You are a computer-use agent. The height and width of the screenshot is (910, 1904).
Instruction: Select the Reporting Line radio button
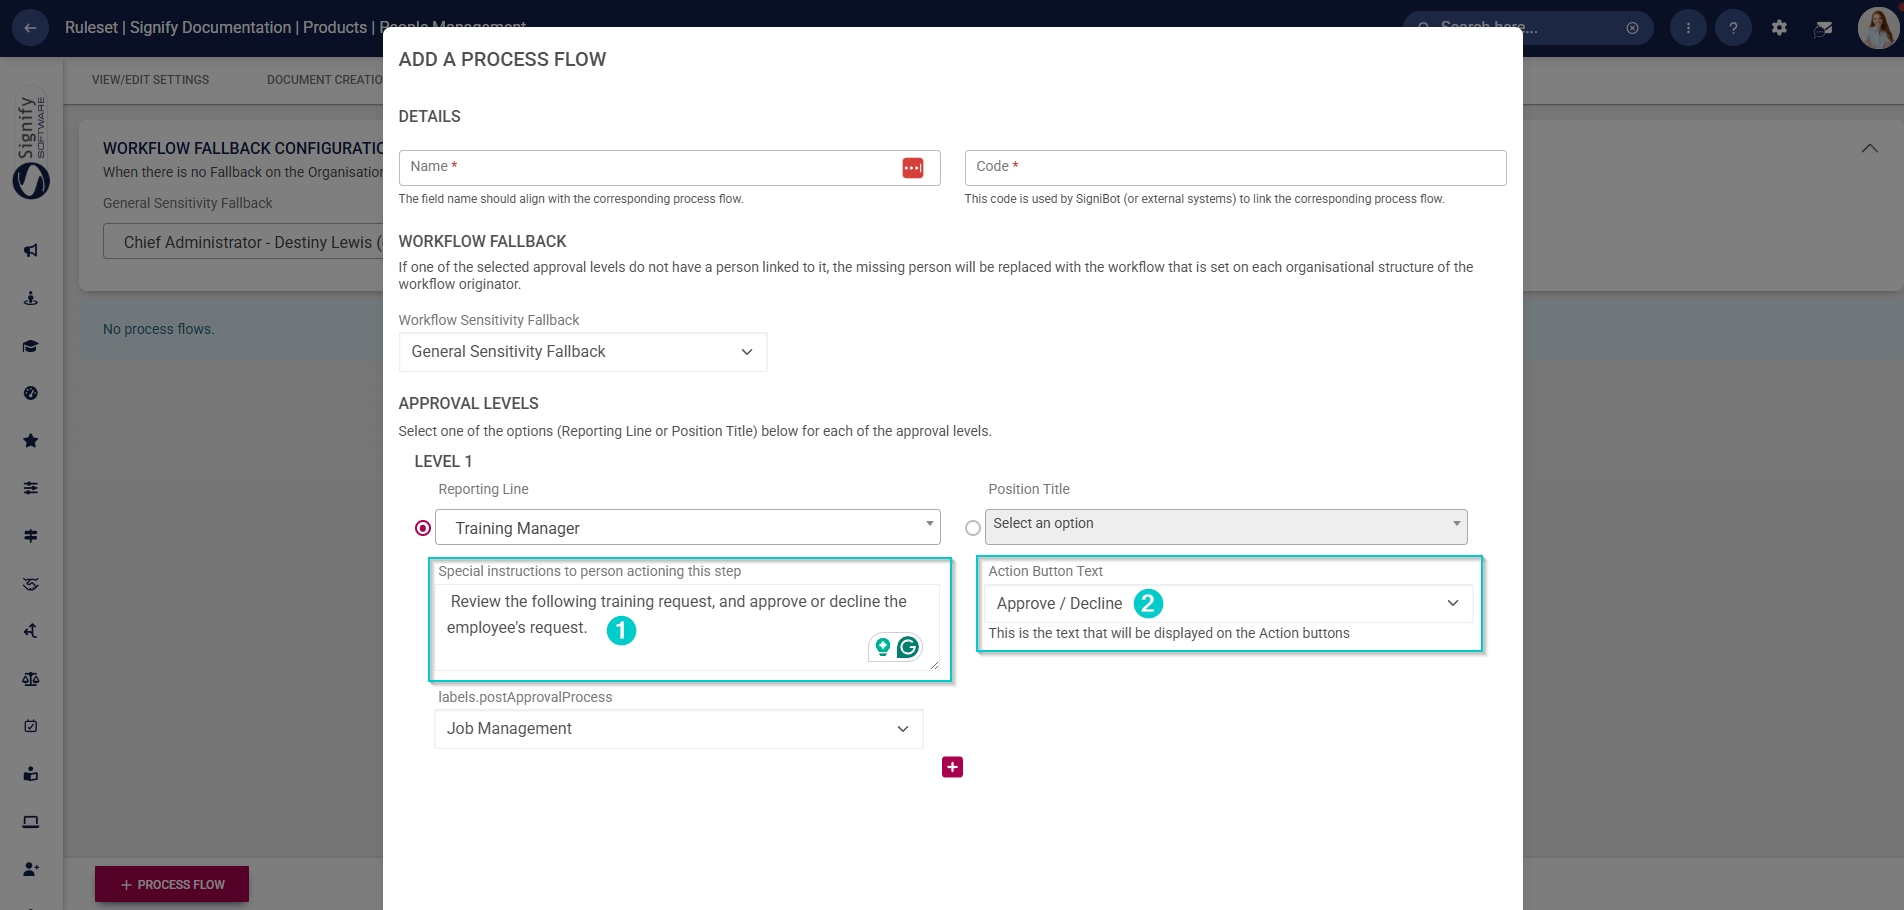coord(423,528)
